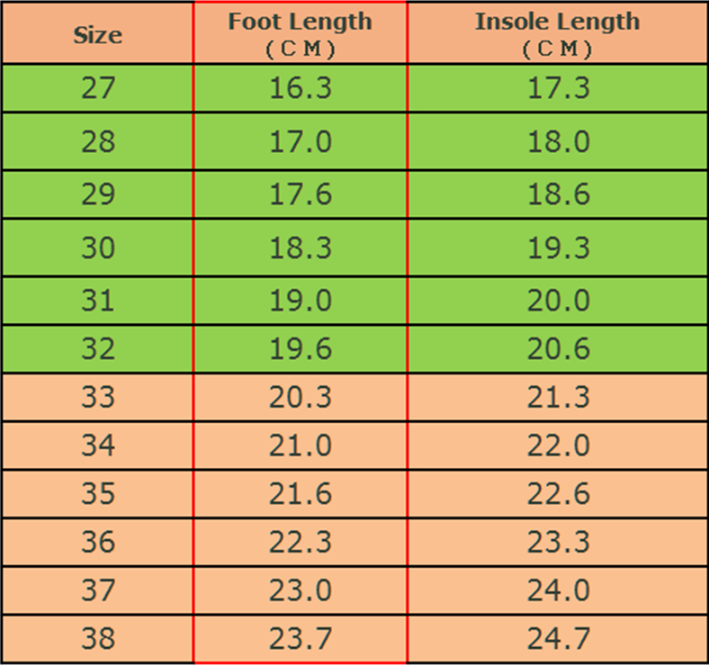Select foot length 20.3 cell
This screenshot has width=709, height=665.
click(x=300, y=398)
